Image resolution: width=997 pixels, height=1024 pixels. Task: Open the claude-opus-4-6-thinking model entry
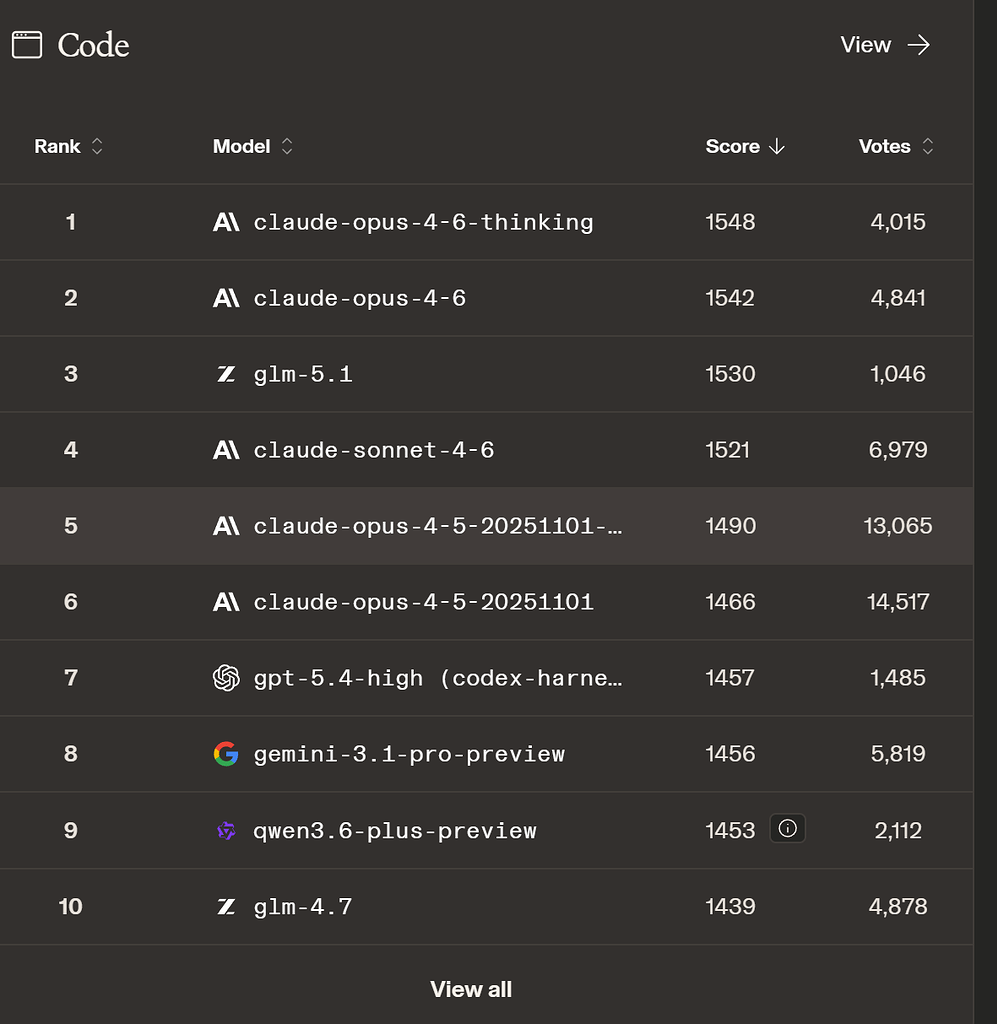pyautogui.click(x=423, y=223)
